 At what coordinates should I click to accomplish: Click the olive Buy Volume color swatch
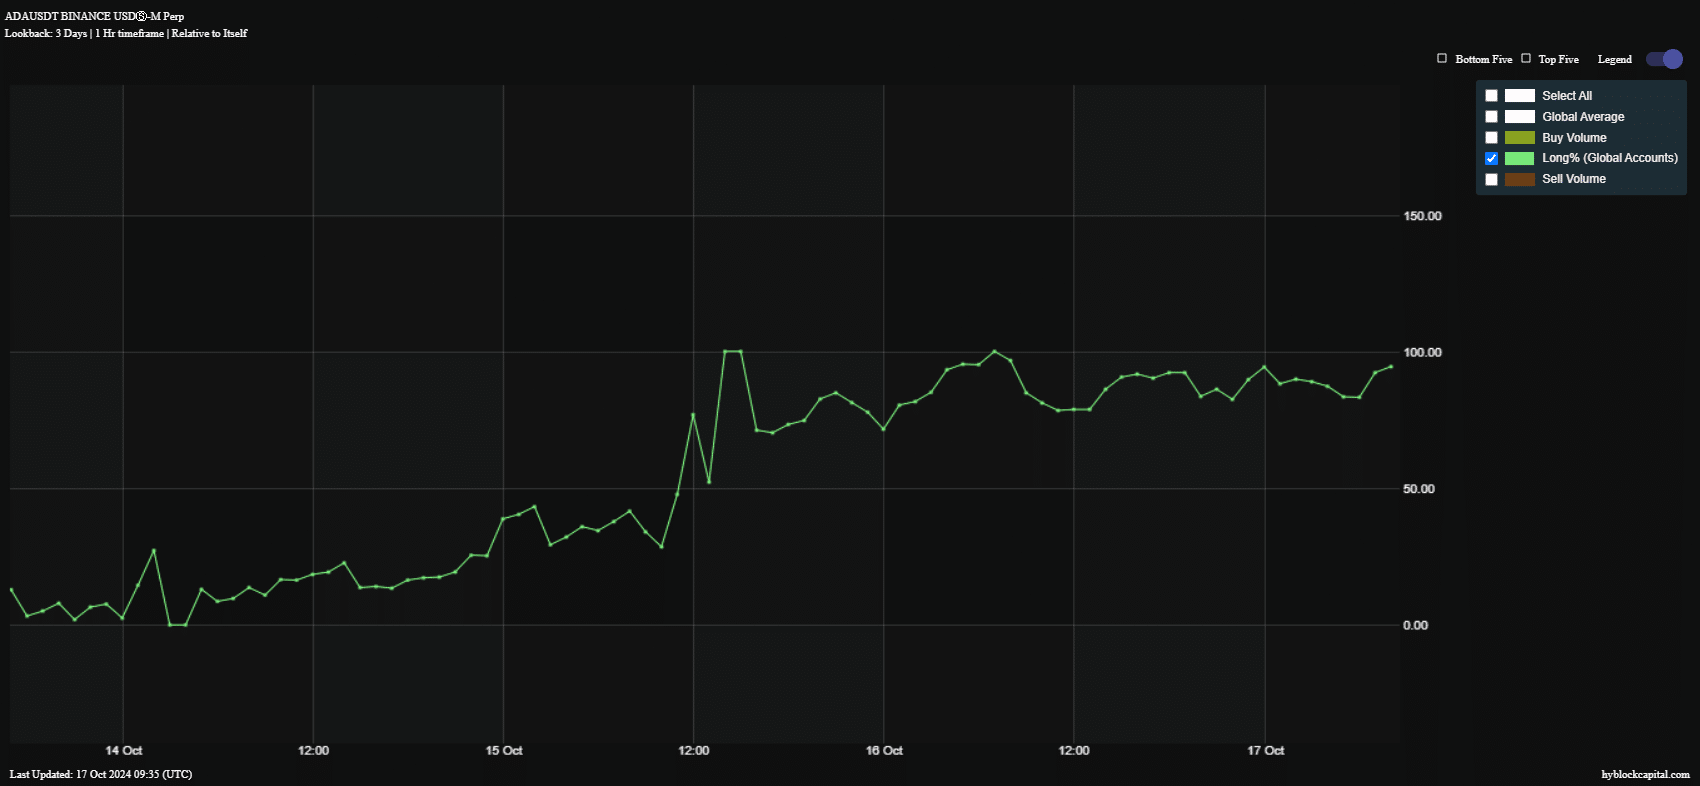1519,138
